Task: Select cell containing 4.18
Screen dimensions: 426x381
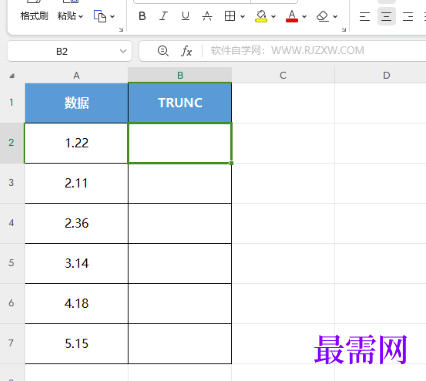Action: point(76,303)
